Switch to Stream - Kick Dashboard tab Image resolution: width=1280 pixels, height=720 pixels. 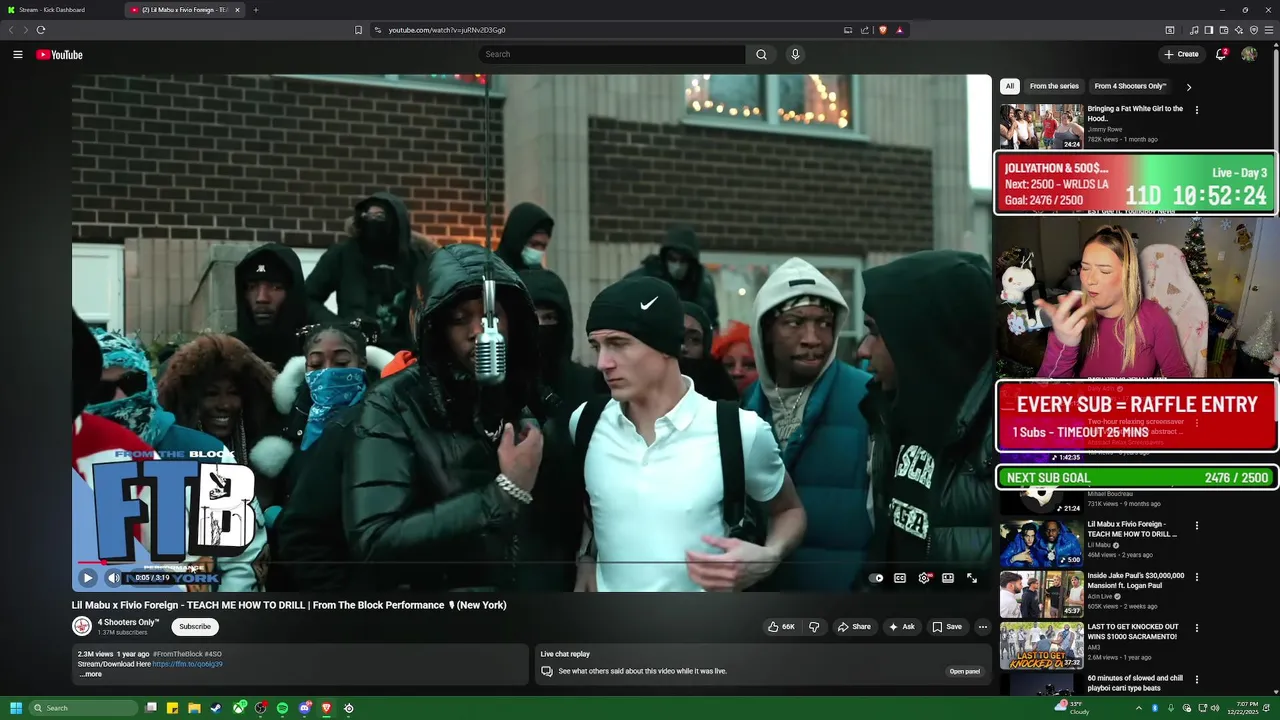pos(60,10)
